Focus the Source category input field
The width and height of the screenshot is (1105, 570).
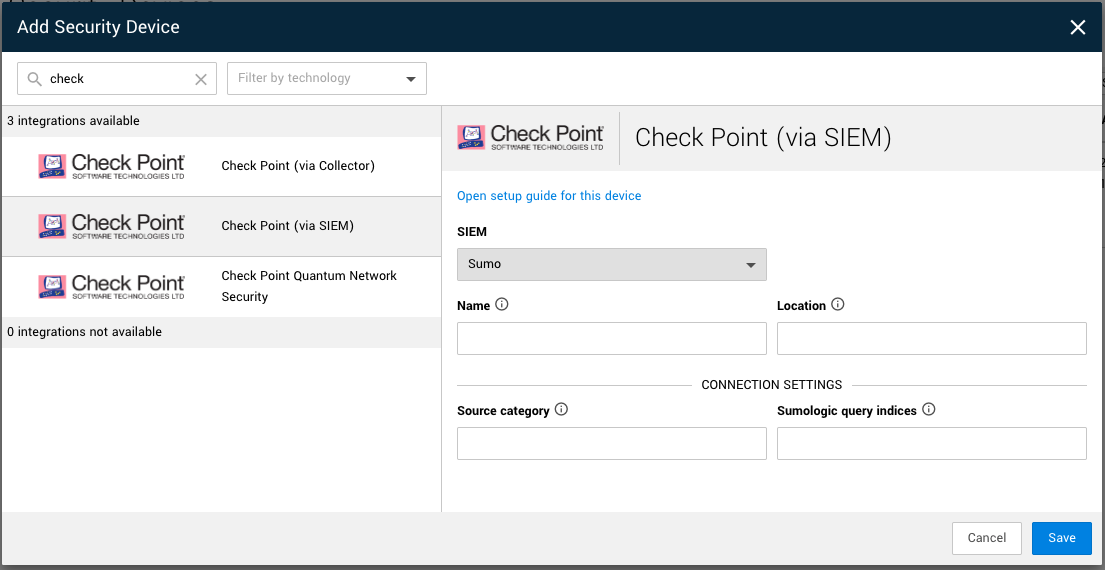coord(612,443)
